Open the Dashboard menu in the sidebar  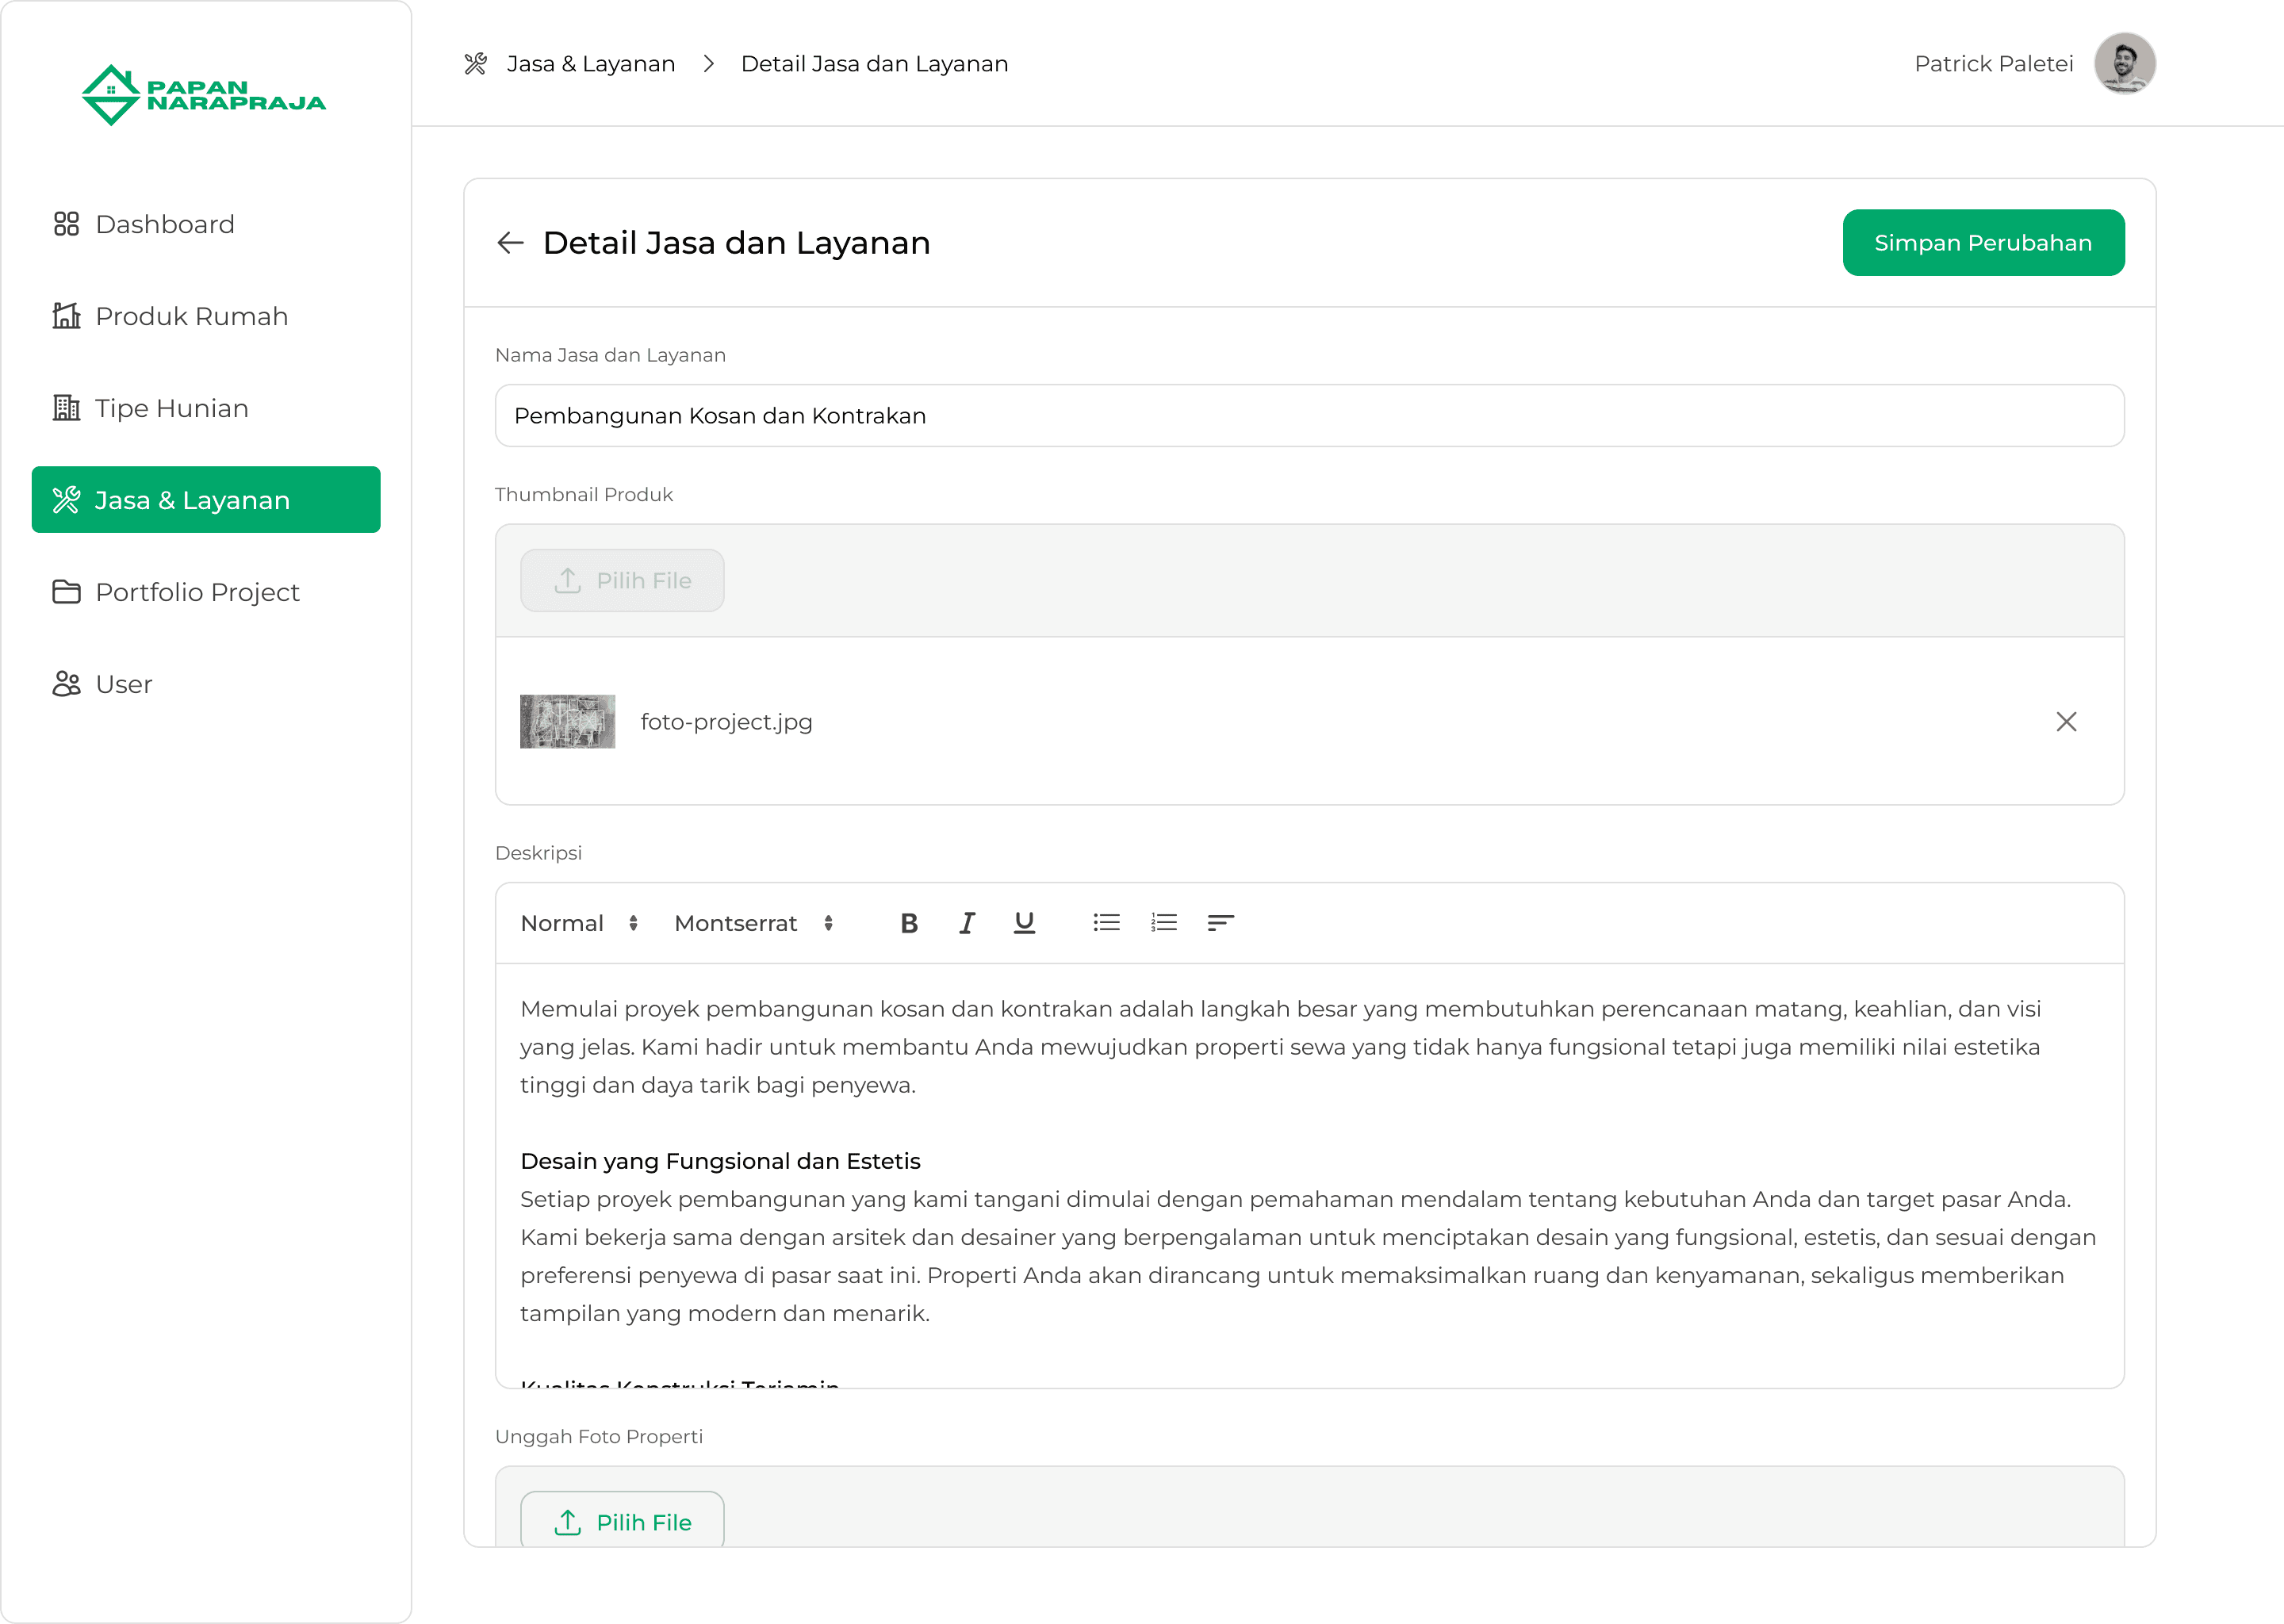click(165, 224)
